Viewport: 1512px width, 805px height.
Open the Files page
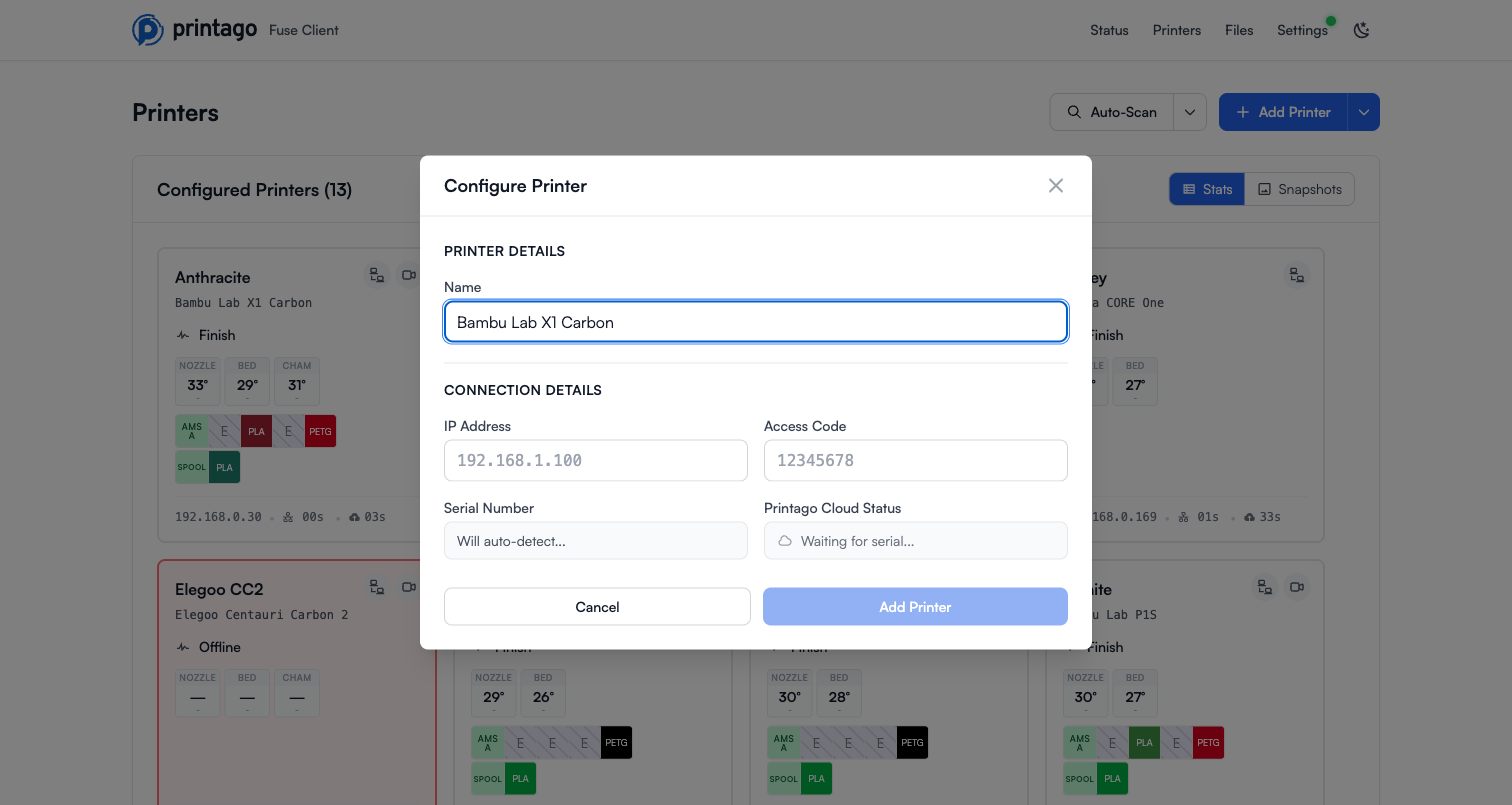pos(1239,30)
